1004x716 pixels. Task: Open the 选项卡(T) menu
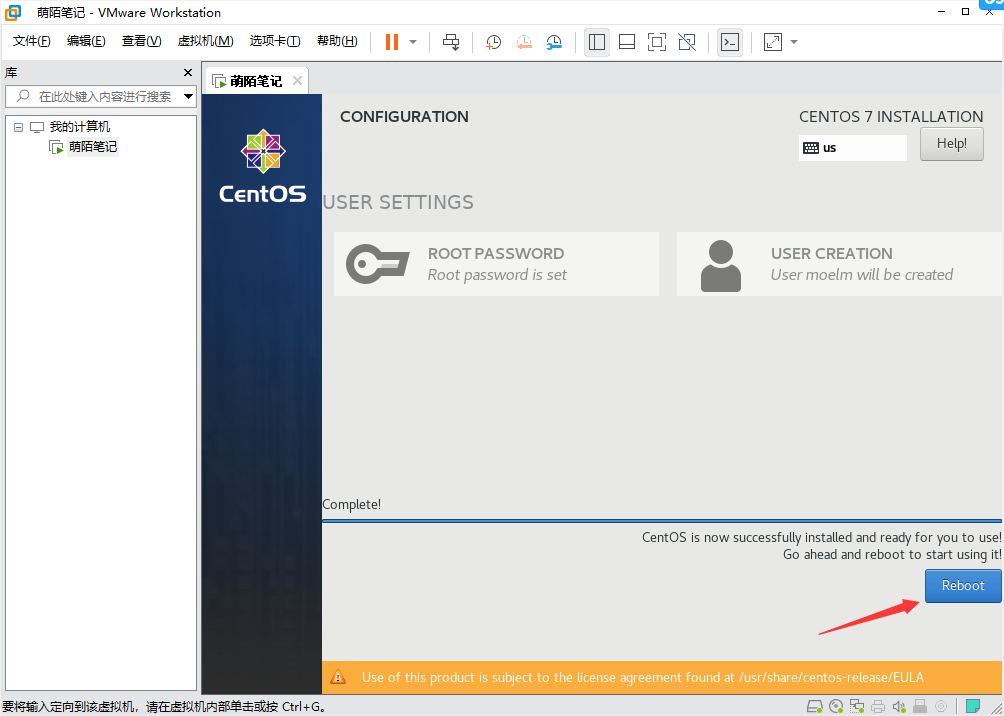pyautogui.click(x=275, y=41)
